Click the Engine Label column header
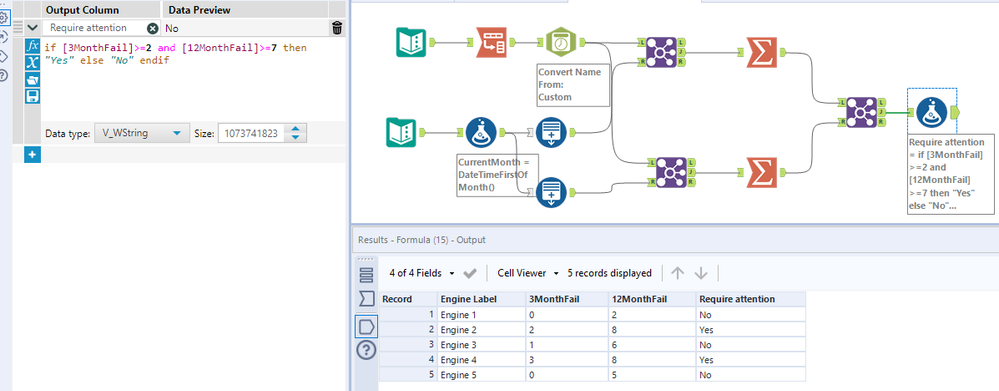The image size is (999, 391). click(482, 299)
